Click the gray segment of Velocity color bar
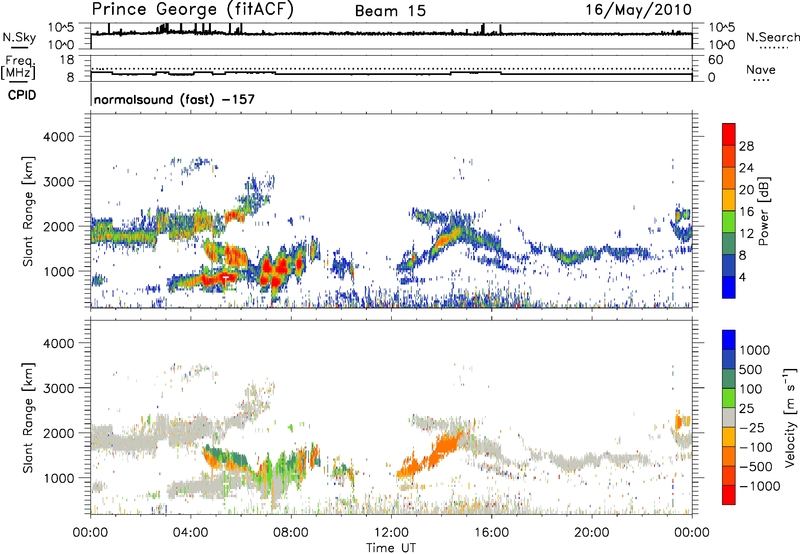 tap(729, 417)
